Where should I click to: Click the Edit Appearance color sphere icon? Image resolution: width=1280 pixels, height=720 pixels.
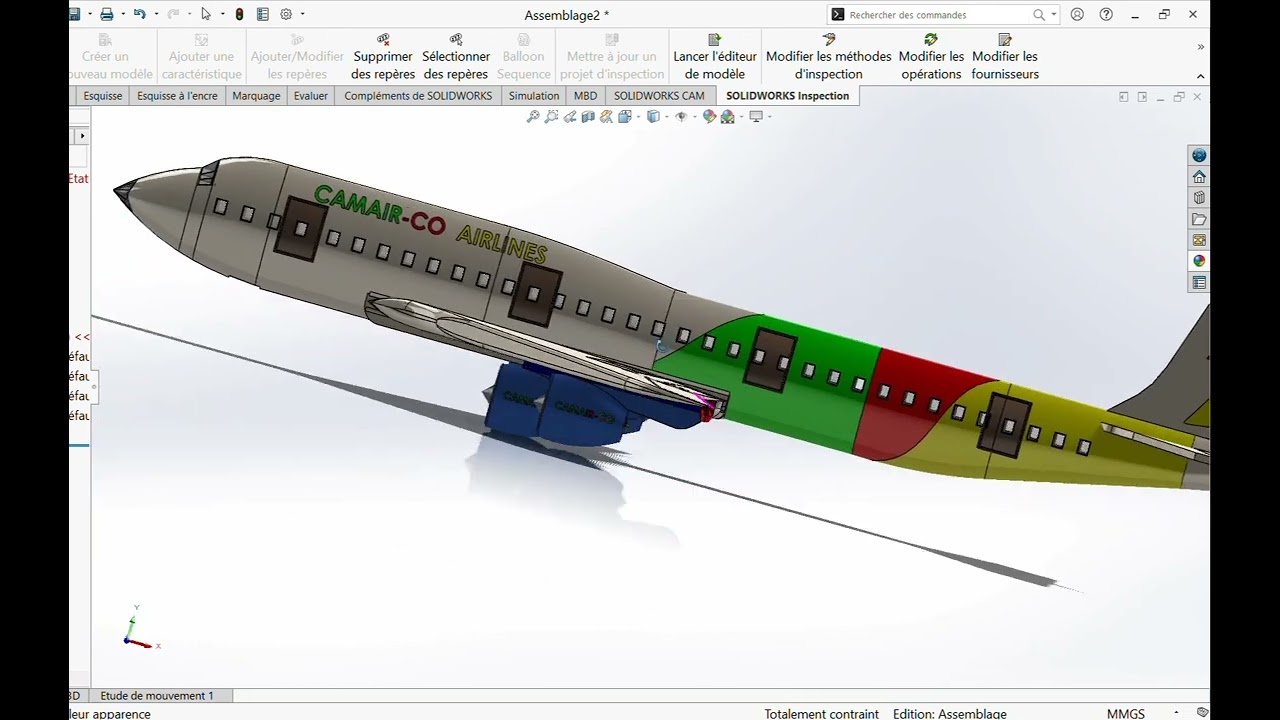click(x=709, y=117)
